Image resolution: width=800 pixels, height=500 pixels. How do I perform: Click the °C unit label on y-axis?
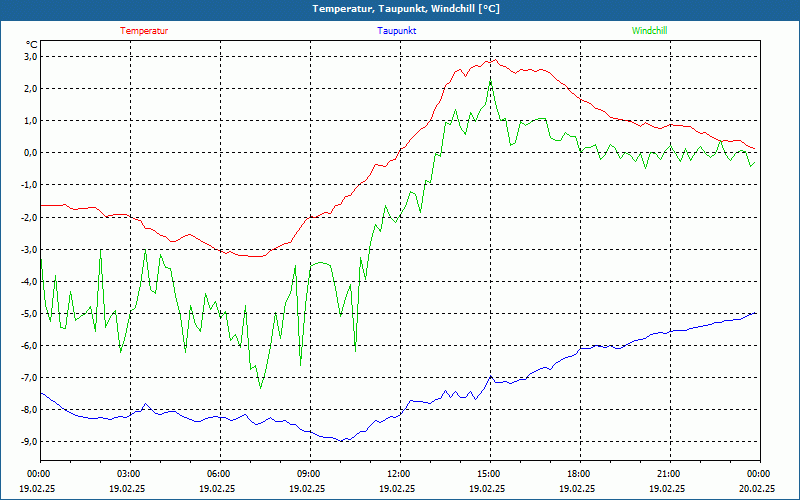click(x=32, y=44)
